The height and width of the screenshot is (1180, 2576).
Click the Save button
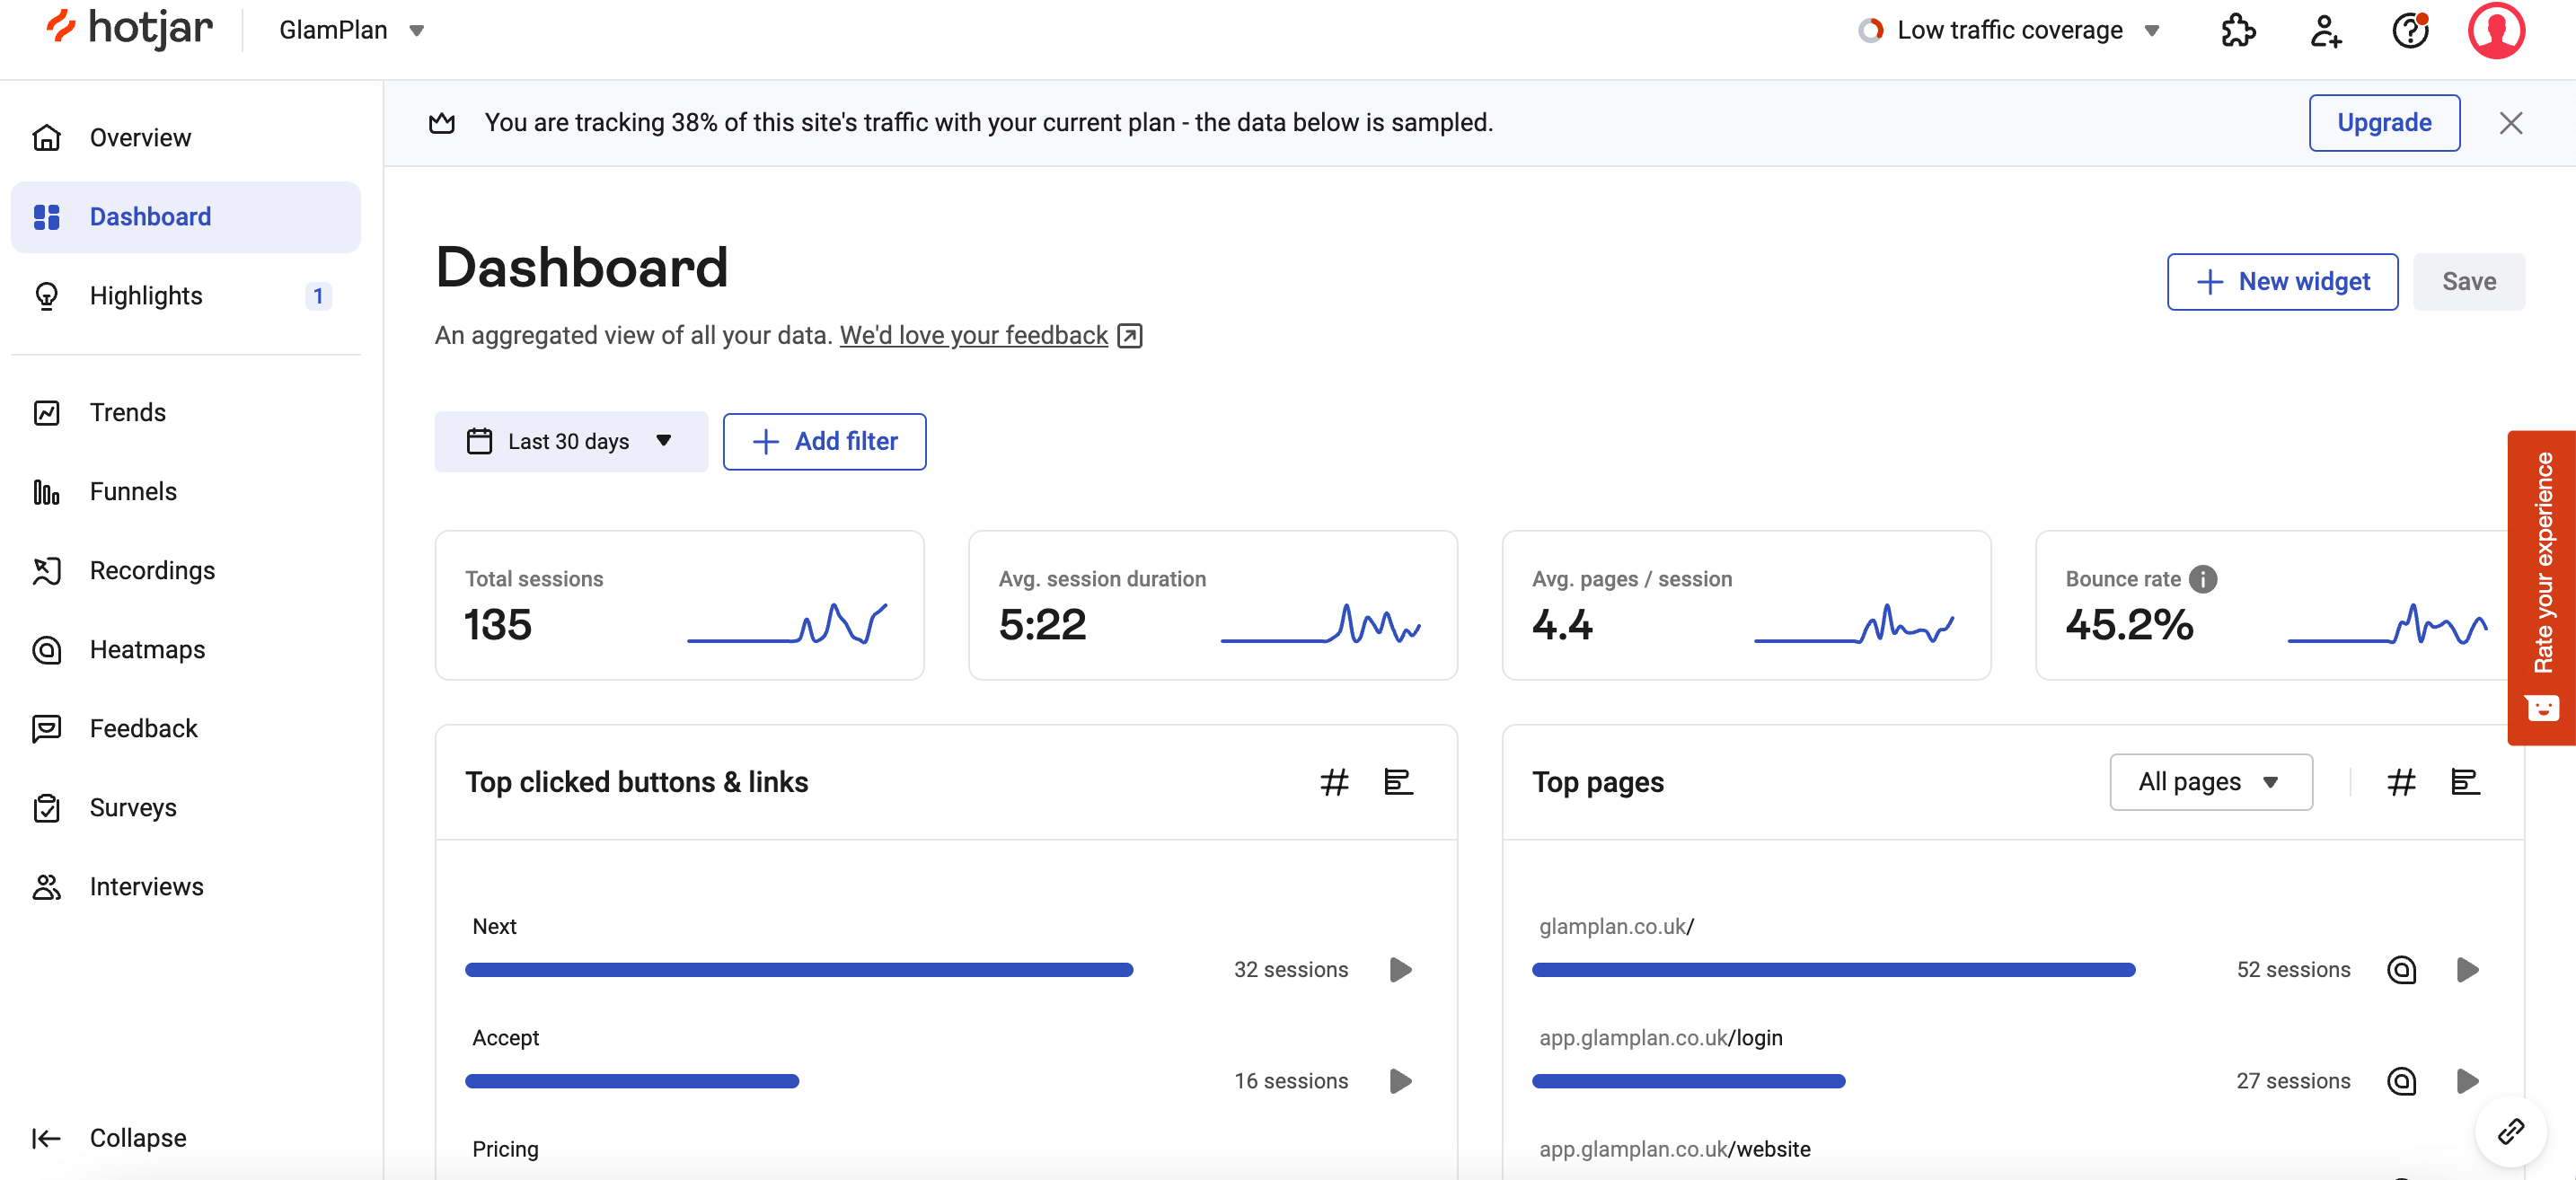click(2468, 282)
